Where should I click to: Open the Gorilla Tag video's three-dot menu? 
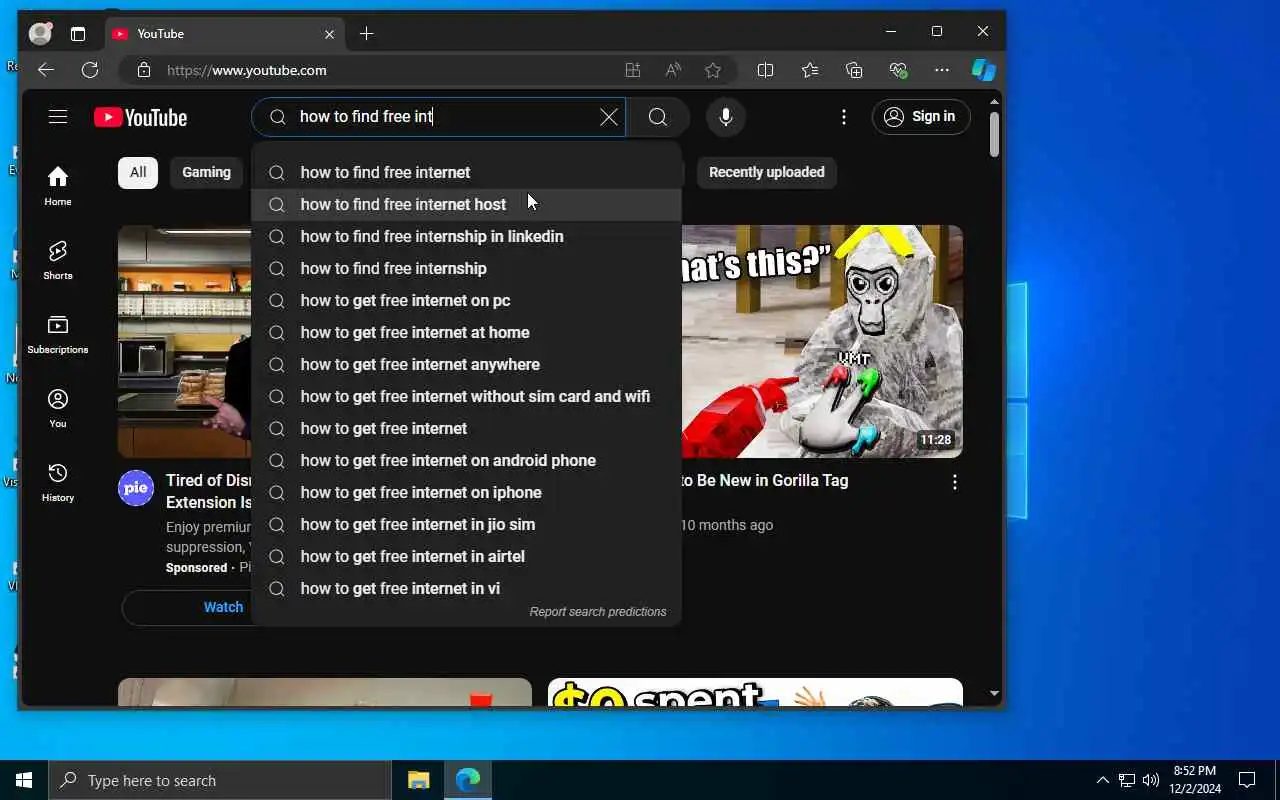(955, 482)
